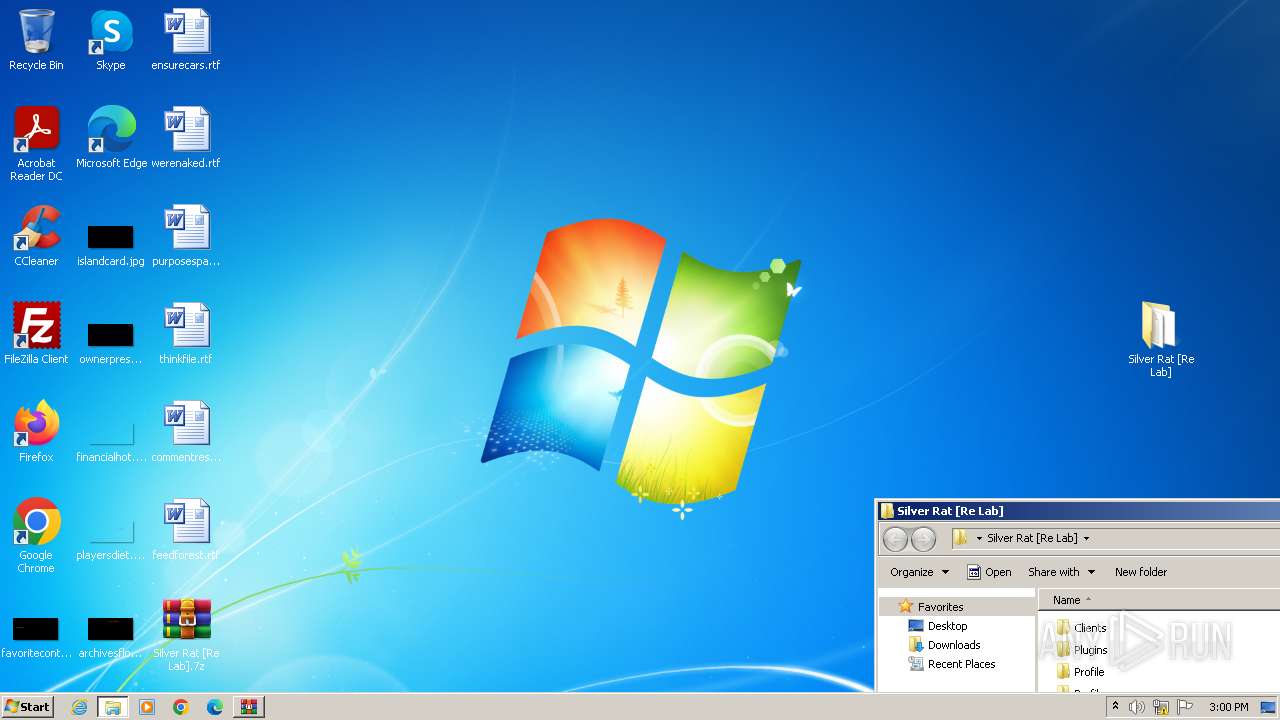Open CCleaner desktop shortcut
Screen dimensions: 1280x720
tap(36, 236)
